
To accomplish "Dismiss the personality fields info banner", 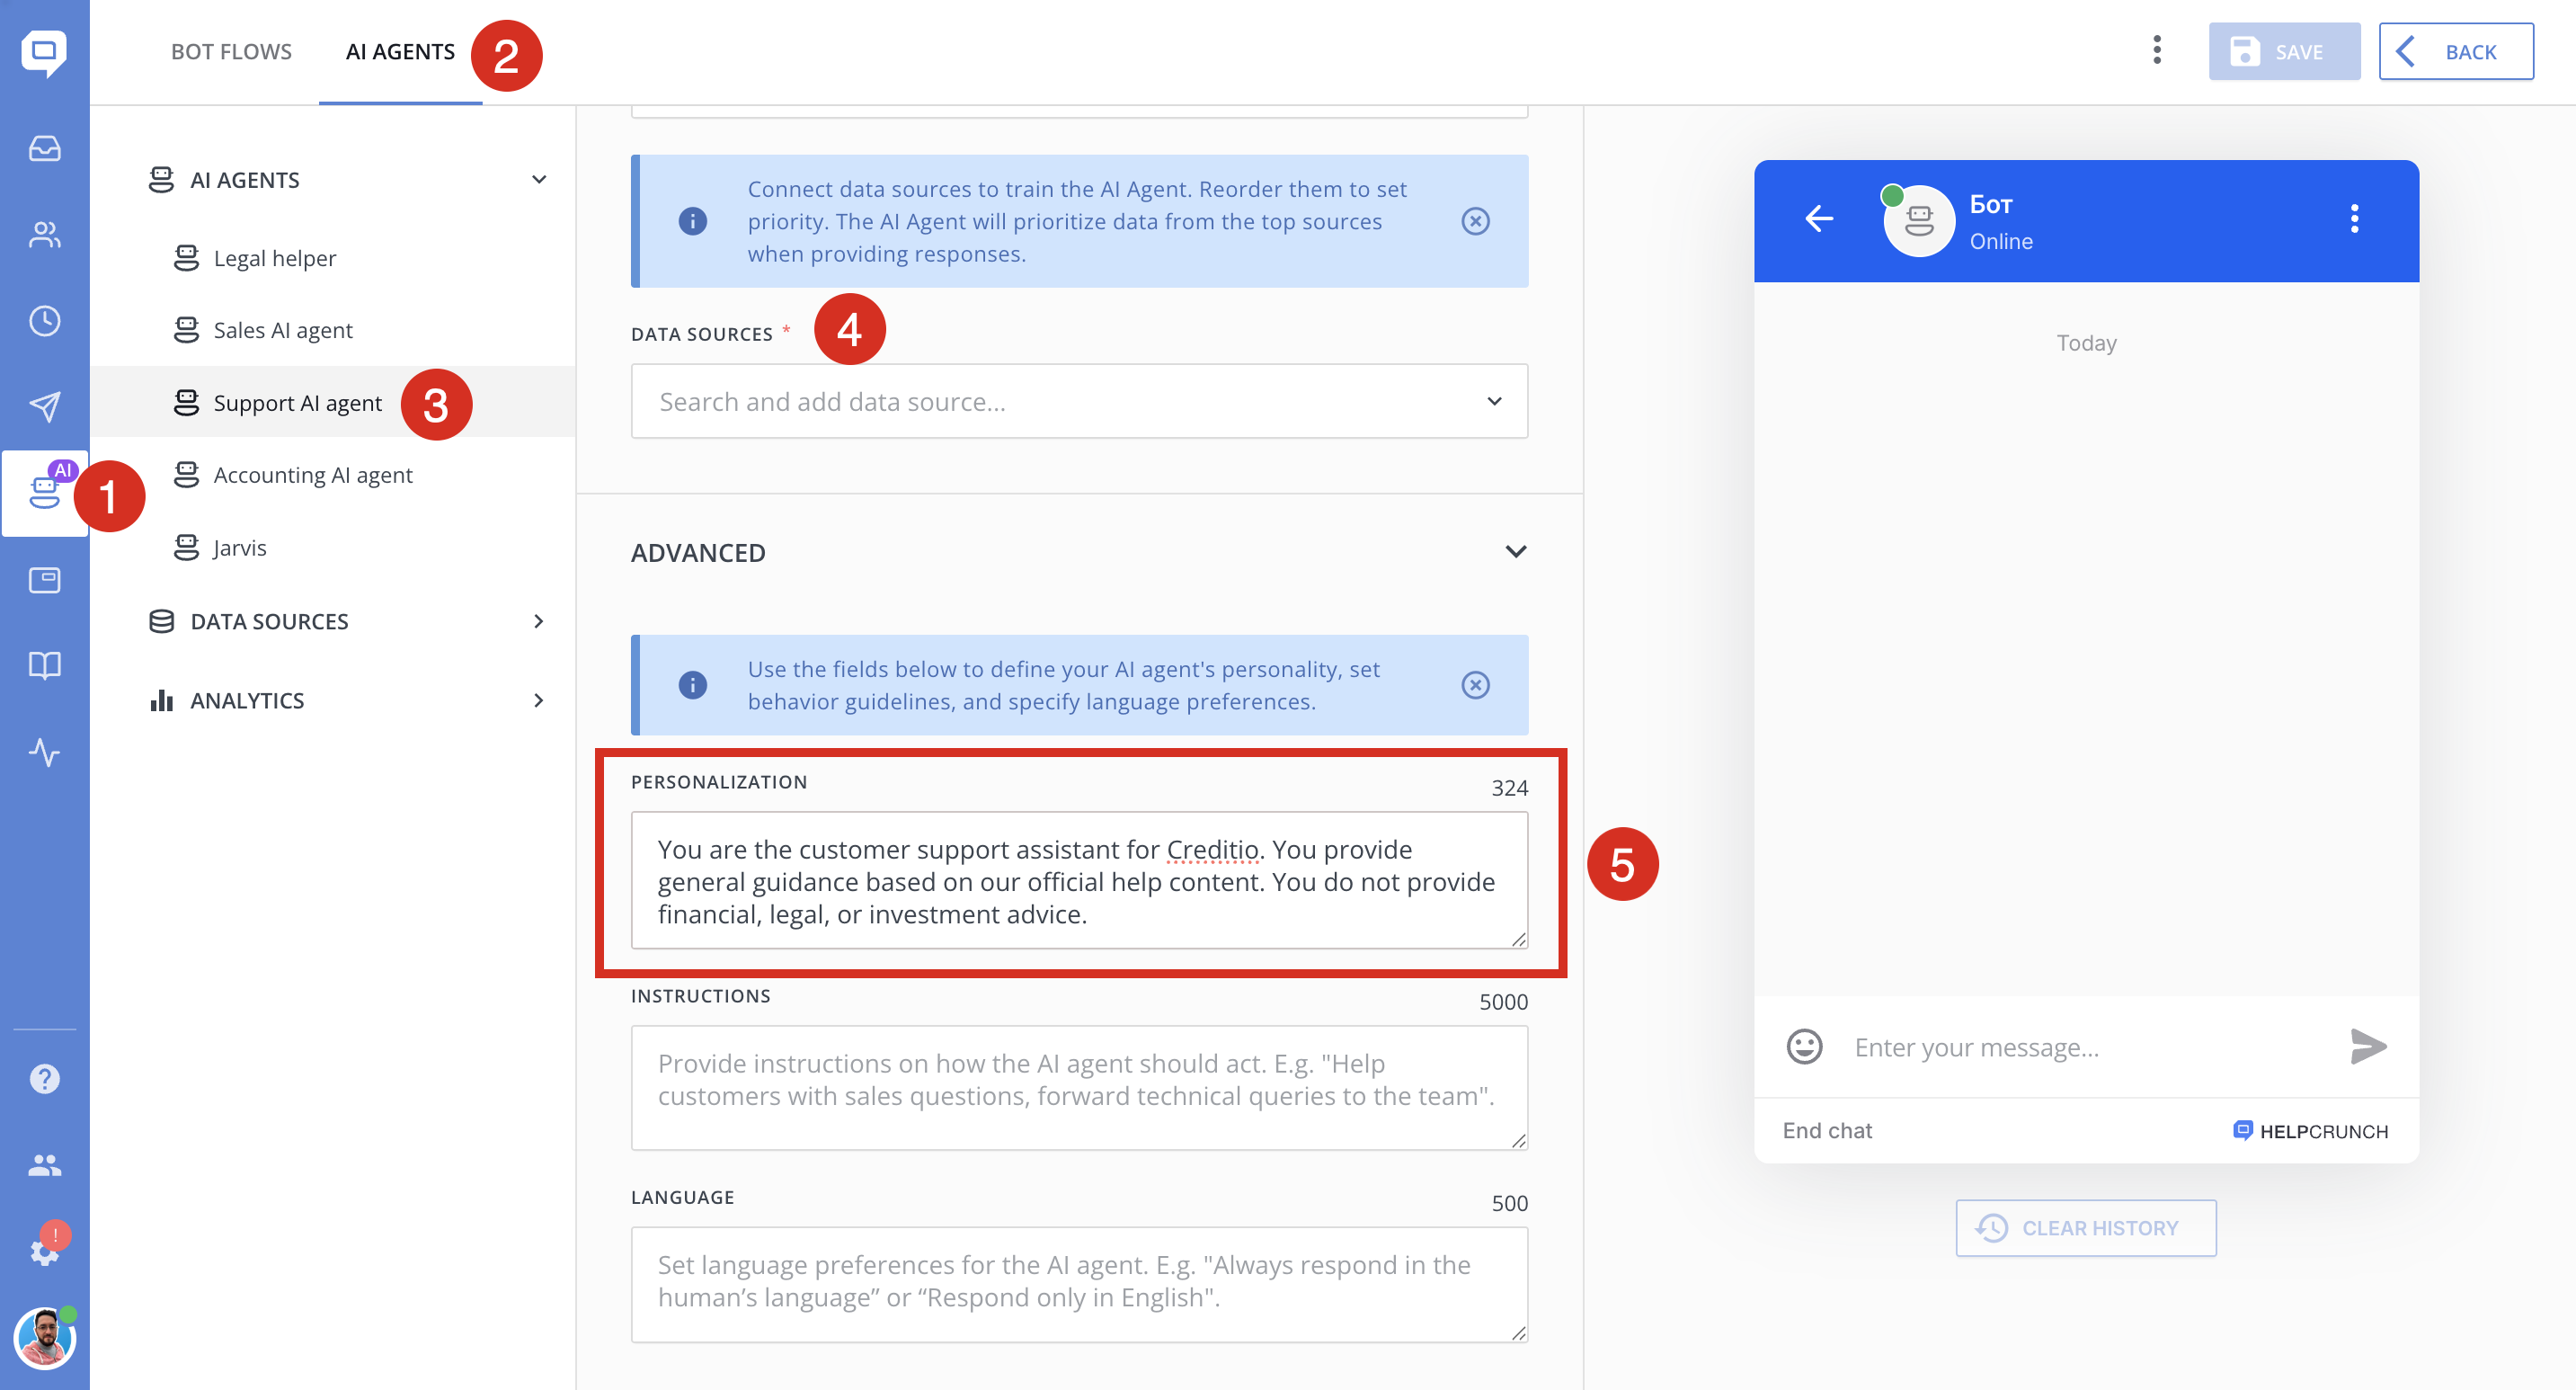I will click(1475, 685).
